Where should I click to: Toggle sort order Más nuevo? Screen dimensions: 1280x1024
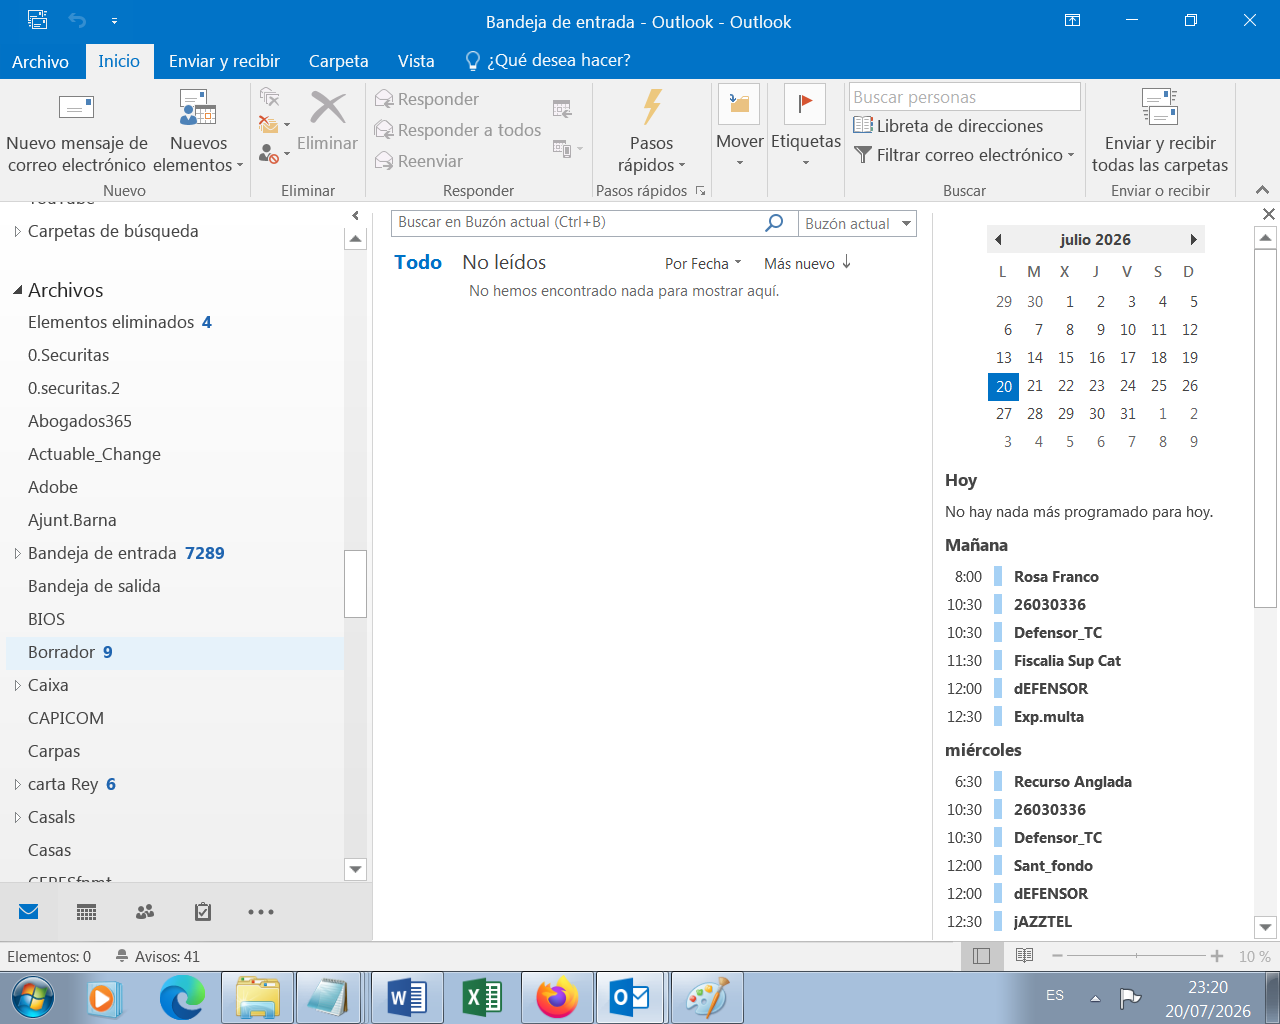808,263
